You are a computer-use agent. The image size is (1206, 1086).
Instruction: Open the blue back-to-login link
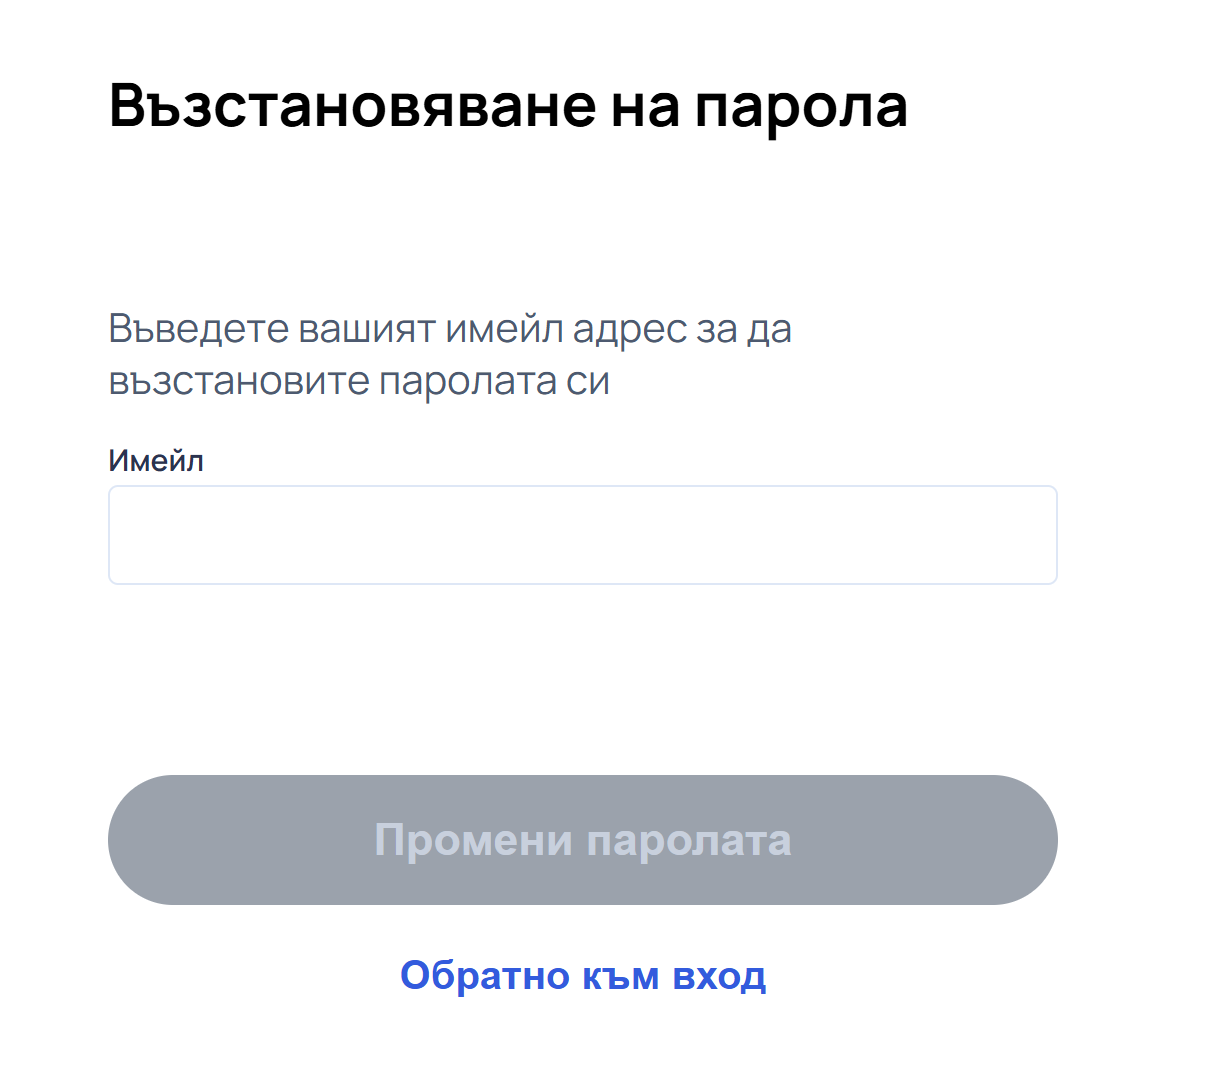(583, 975)
